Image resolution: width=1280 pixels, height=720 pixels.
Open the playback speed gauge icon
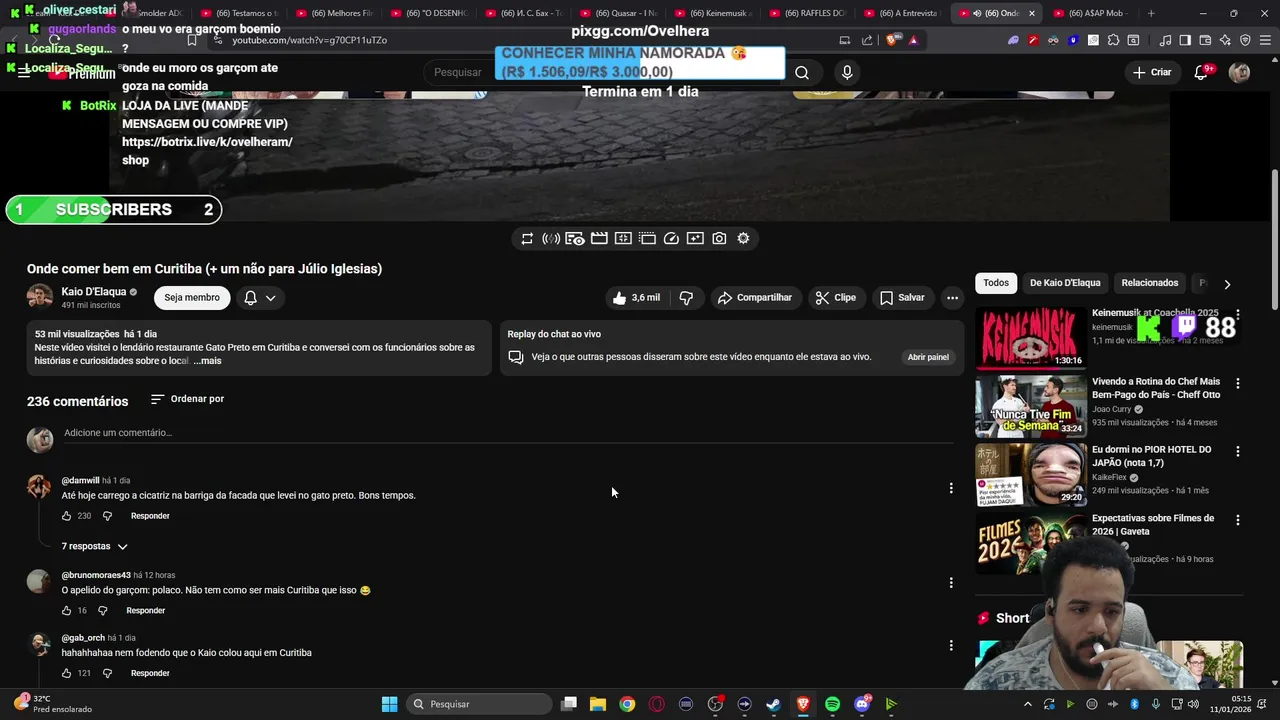[x=671, y=239]
